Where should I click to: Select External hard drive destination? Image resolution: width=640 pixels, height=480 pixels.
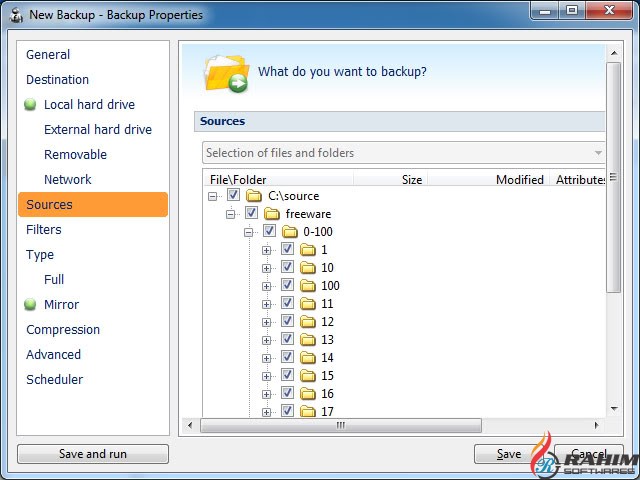click(98, 129)
